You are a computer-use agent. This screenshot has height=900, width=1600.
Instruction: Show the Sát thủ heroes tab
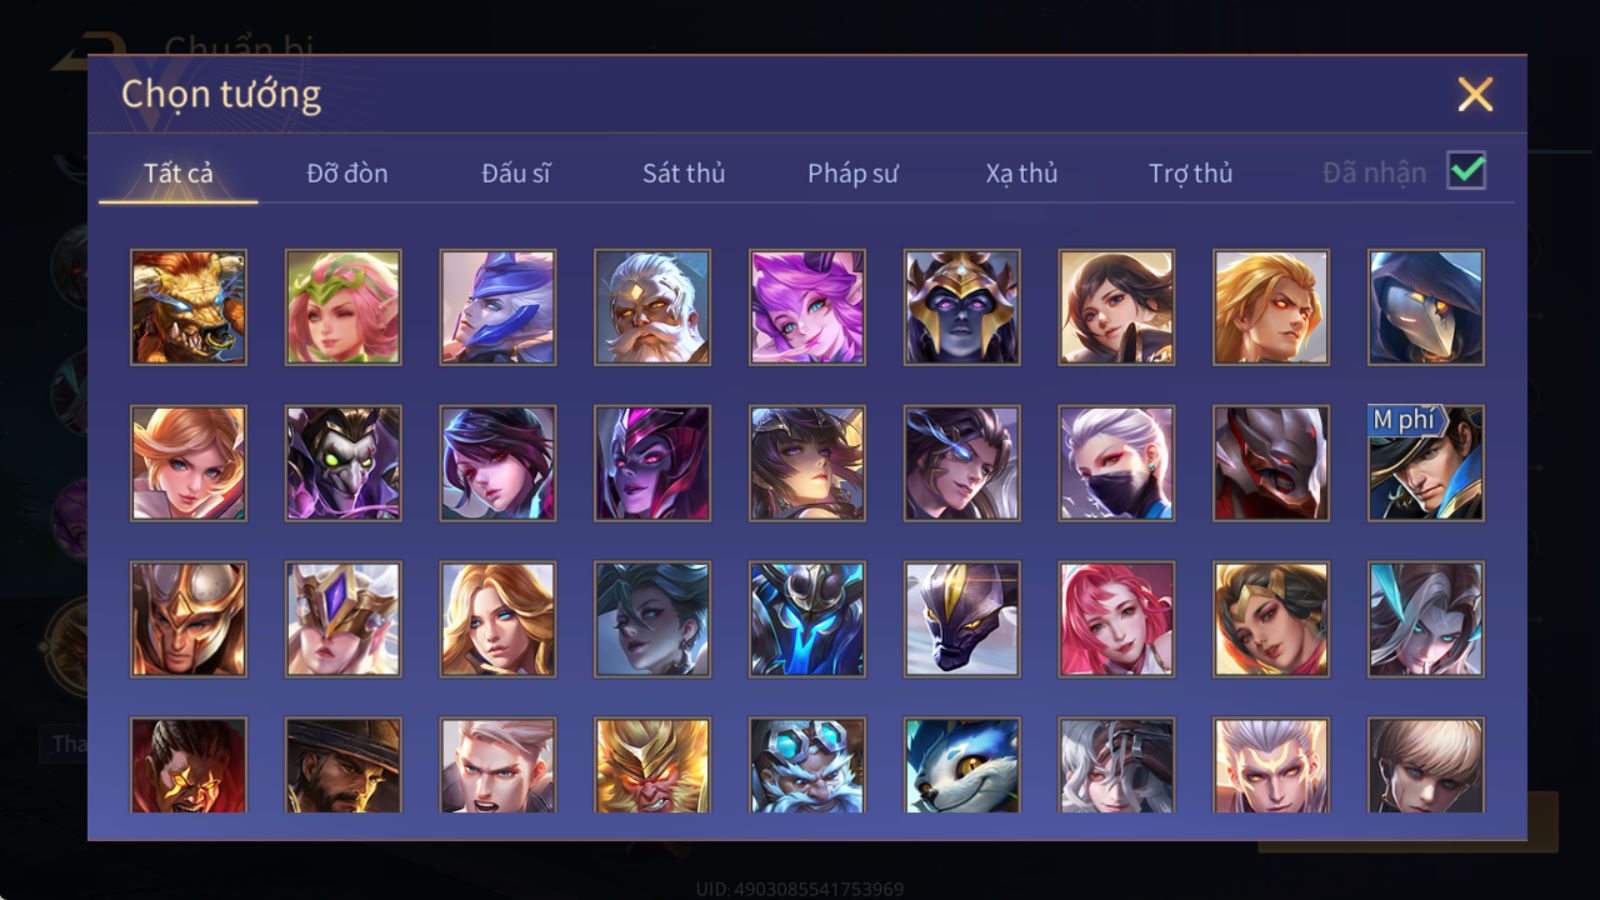tap(684, 173)
